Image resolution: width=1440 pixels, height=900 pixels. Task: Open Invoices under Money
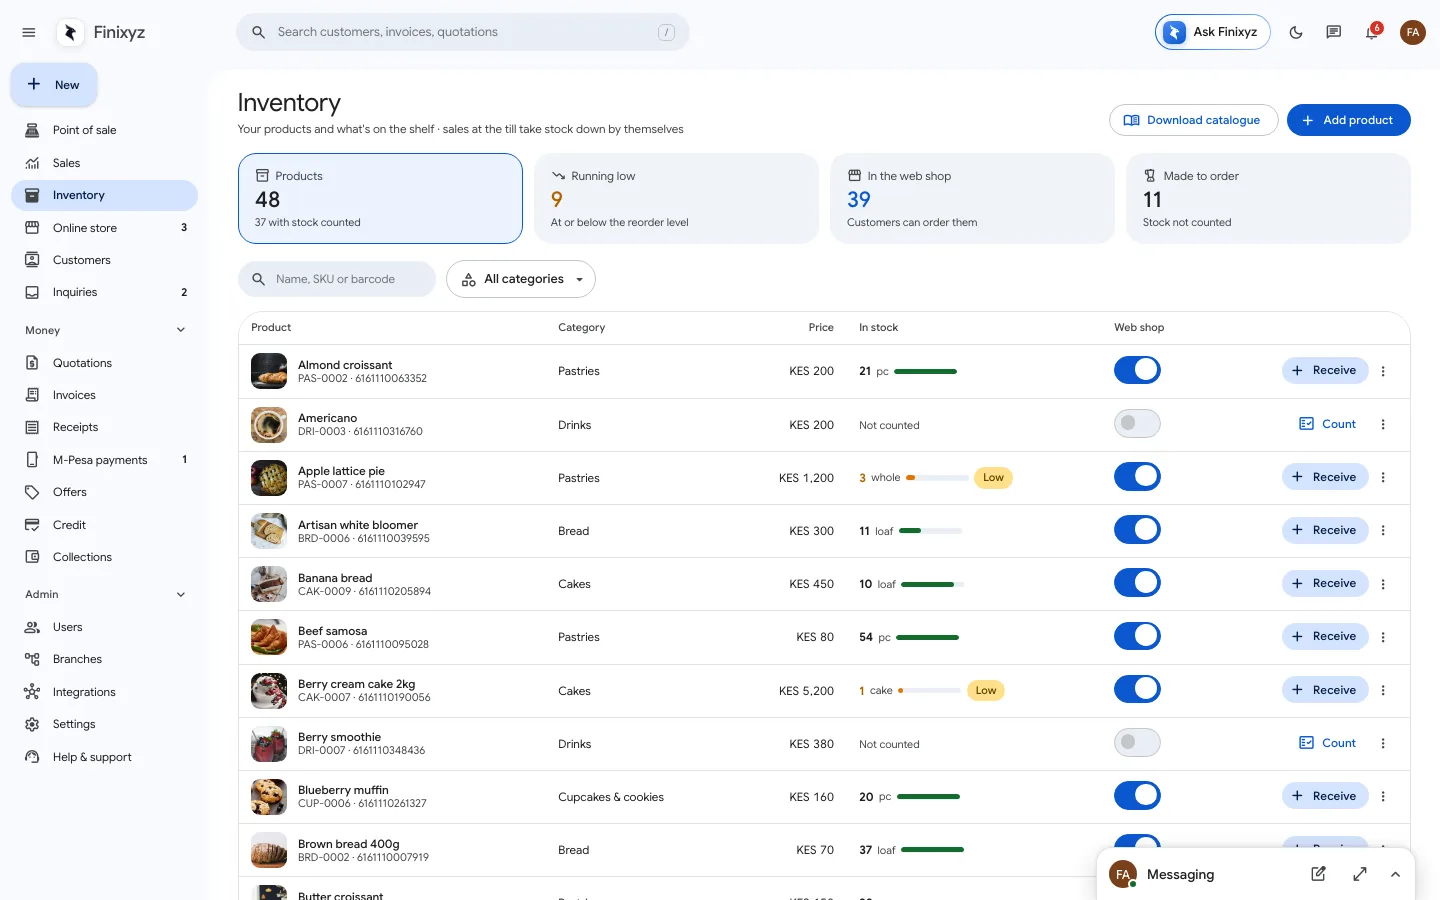[104, 395]
